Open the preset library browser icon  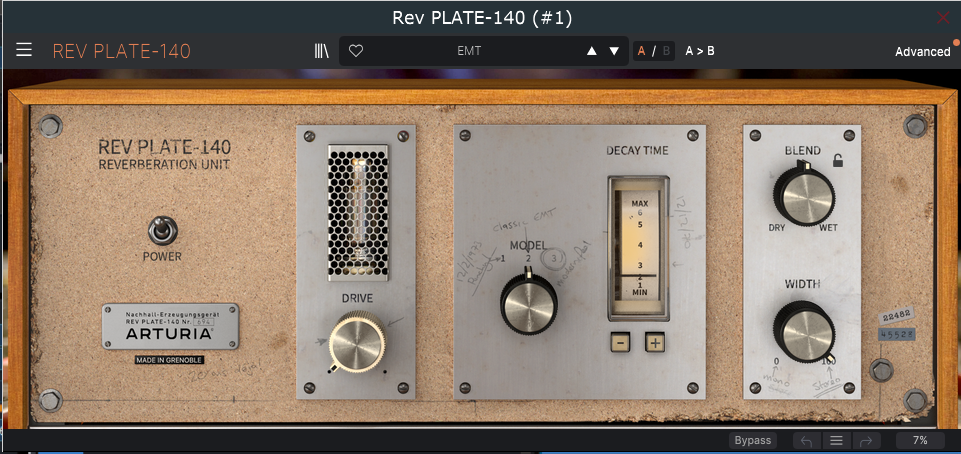coord(322,51)
